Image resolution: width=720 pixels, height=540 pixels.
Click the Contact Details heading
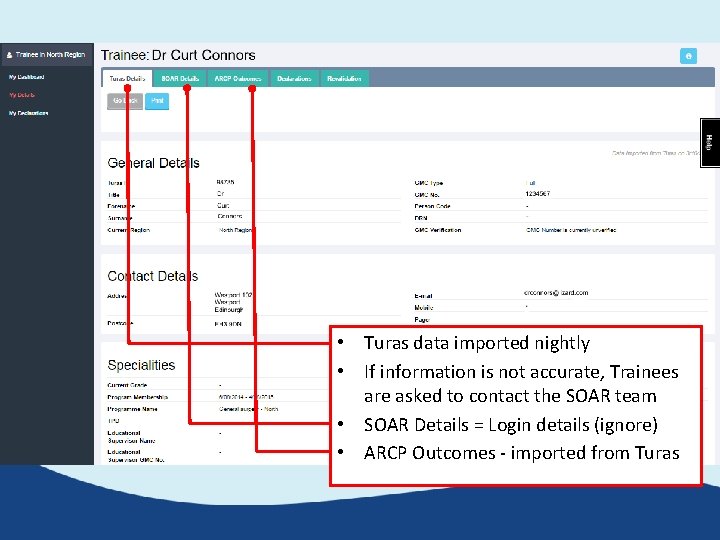click(x=152, y=276)
